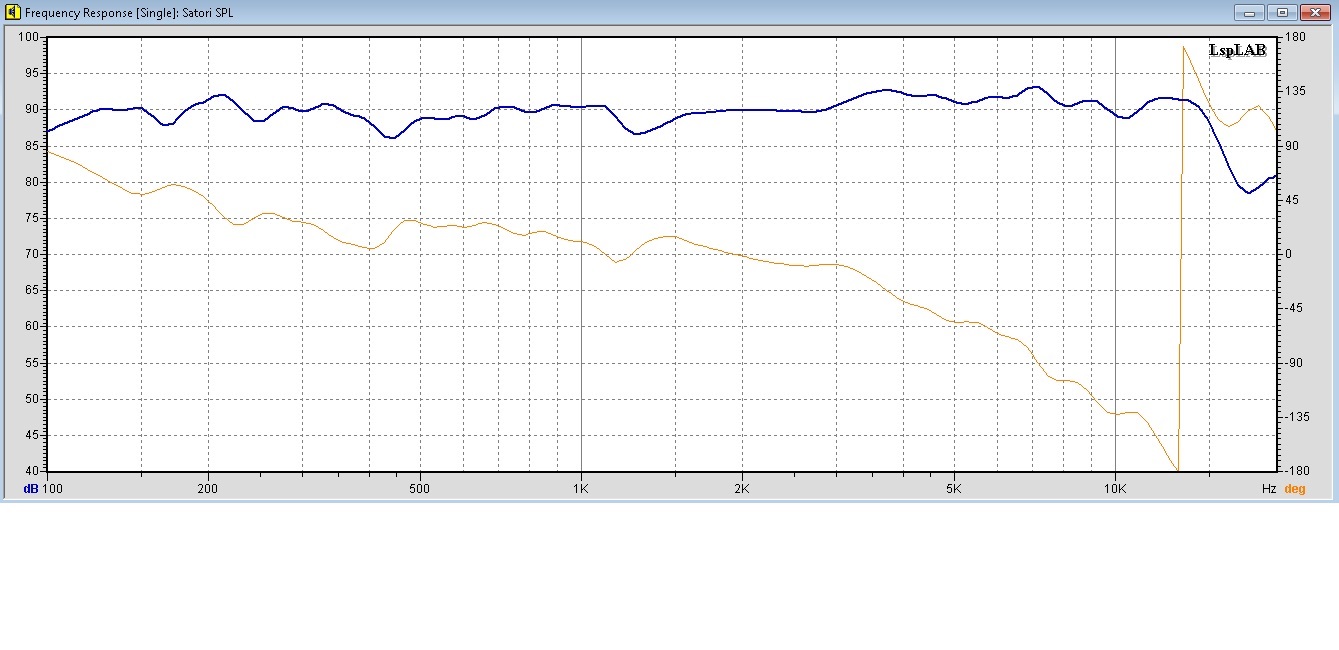Click the '70' value on dB axis
Viewport: 1339px width, 650px height.
click(31, 254)
